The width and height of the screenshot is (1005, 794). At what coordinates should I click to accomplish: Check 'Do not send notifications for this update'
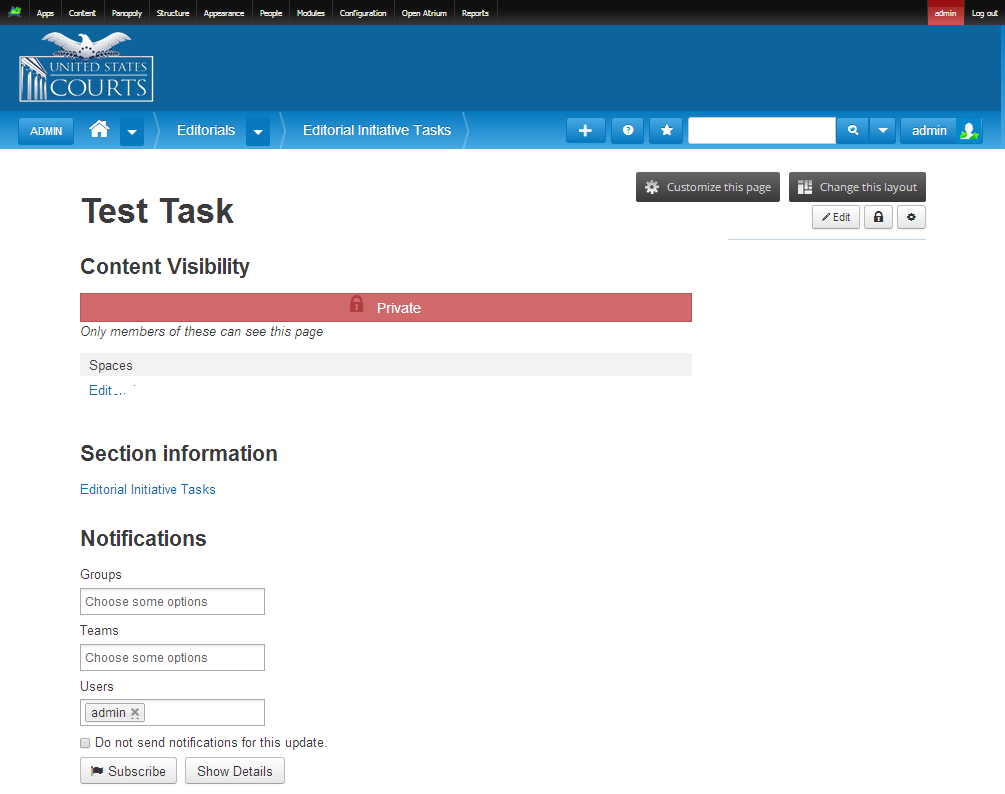tap(85, 742)
